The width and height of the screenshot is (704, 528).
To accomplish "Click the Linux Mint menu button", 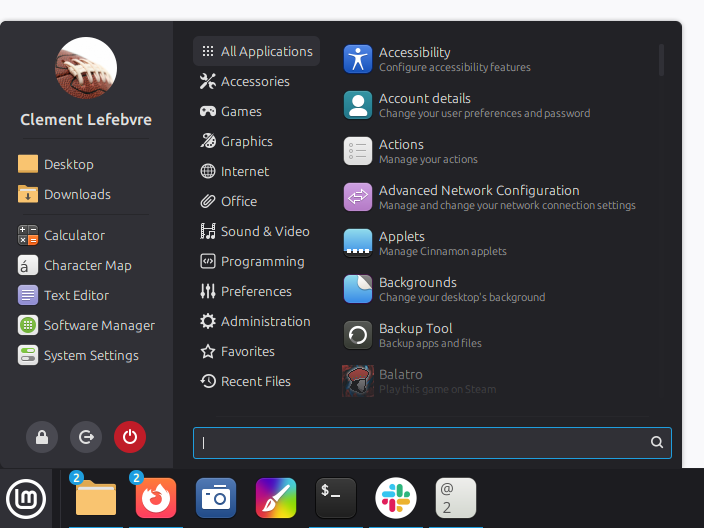I will click(x=26, y=497).
